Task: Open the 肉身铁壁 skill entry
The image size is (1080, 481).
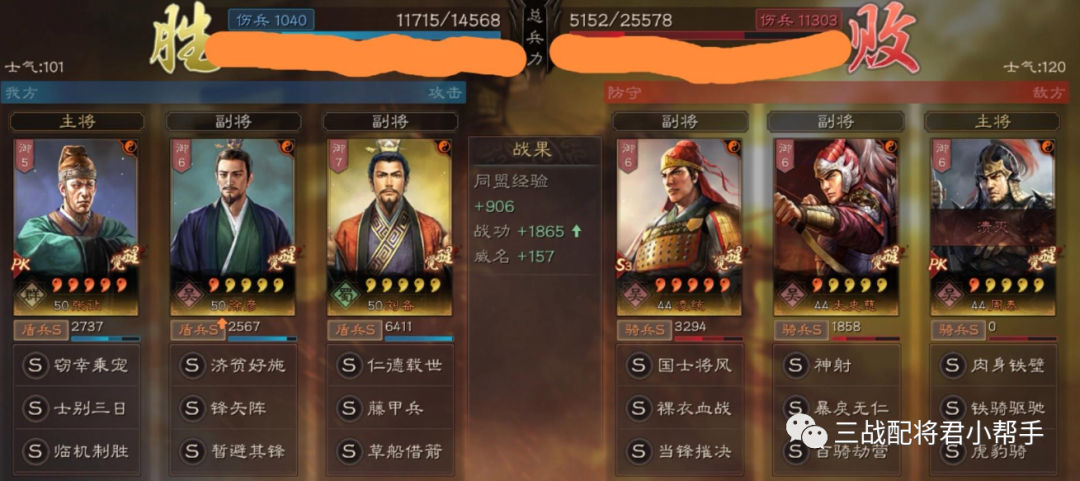Action: pos(993,365)
